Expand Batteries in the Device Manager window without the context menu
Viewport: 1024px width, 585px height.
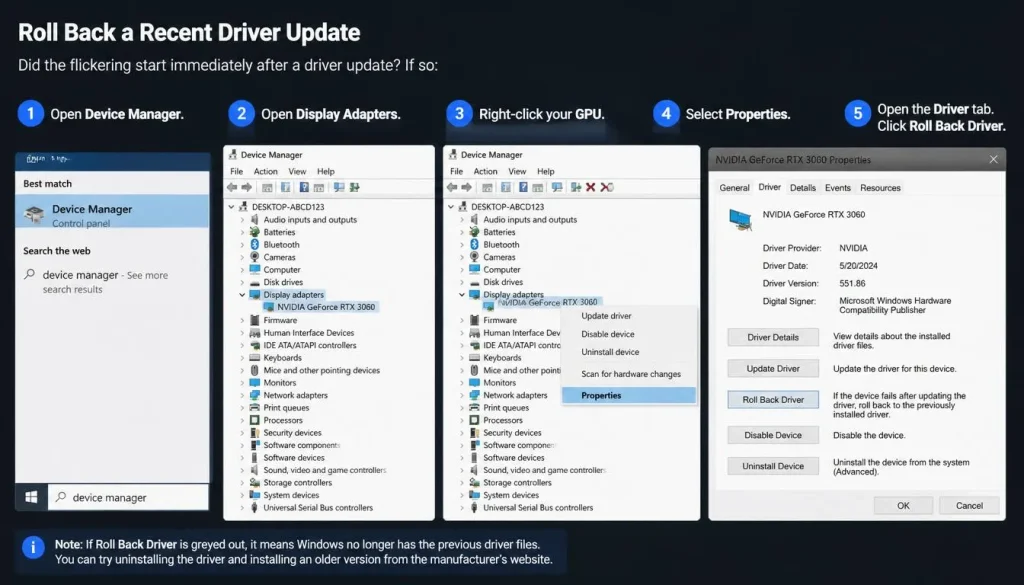[x=242, y=232]
